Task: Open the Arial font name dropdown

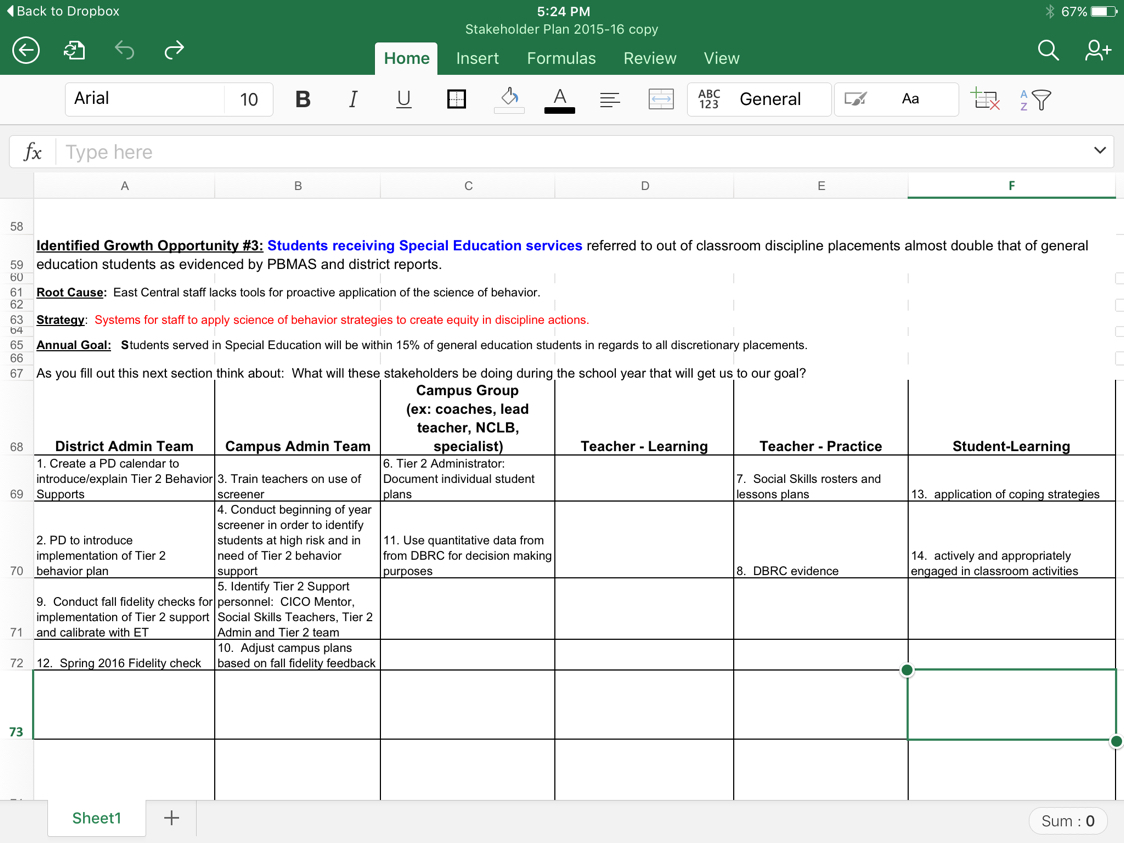Action: pyautogui.click(x=144, y=99)
